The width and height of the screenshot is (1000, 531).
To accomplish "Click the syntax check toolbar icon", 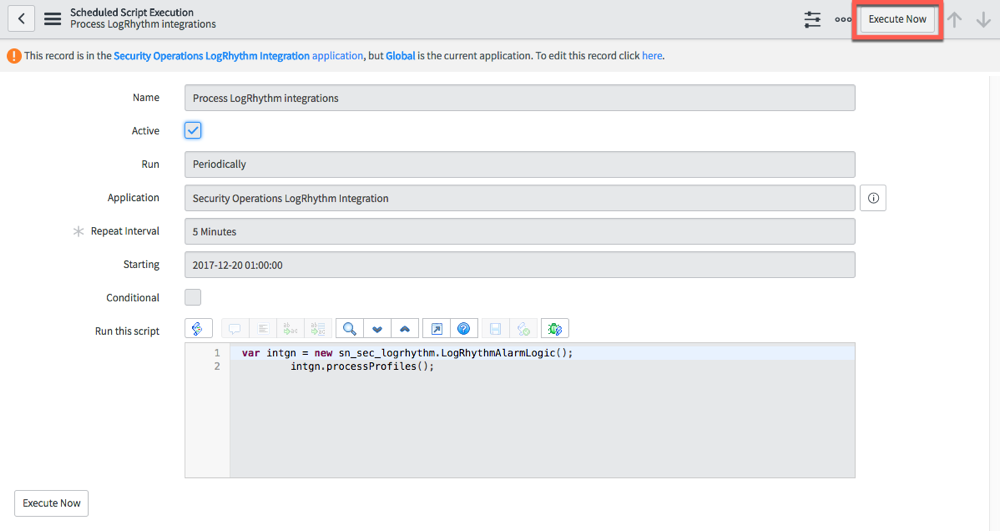I will click(523, 329).
